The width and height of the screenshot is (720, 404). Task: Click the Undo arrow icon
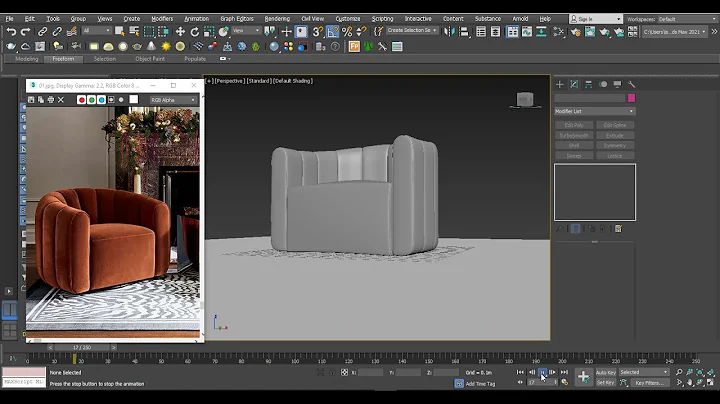point(10,31)
